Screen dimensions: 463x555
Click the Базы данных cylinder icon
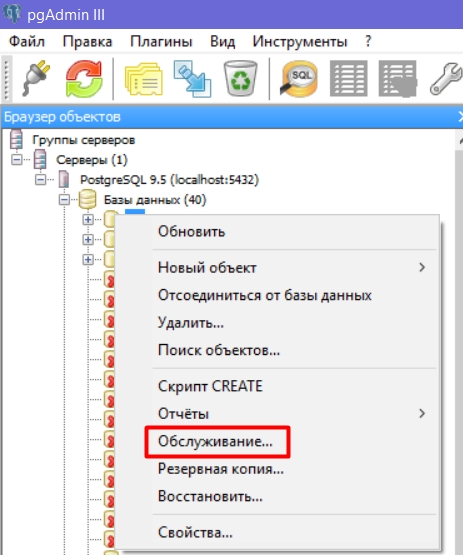(88, 199)
